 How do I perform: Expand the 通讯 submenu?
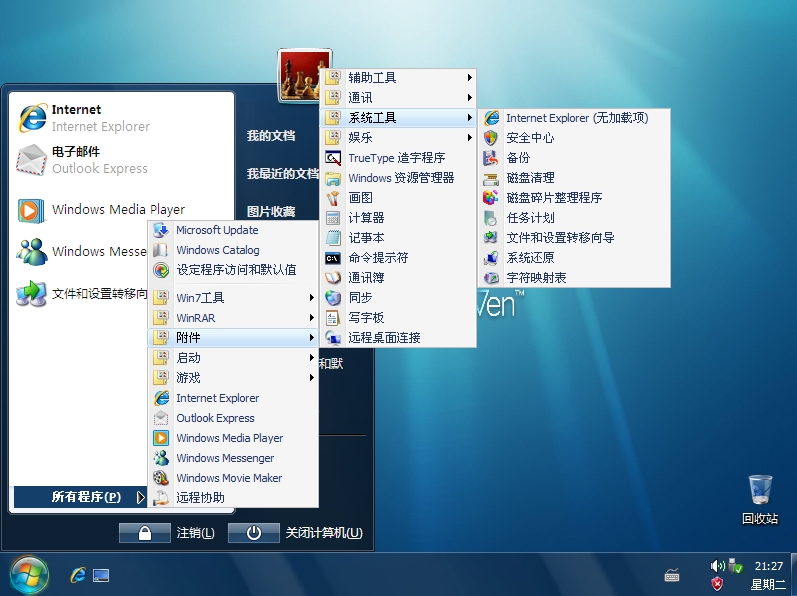click(x=398, y=98)
